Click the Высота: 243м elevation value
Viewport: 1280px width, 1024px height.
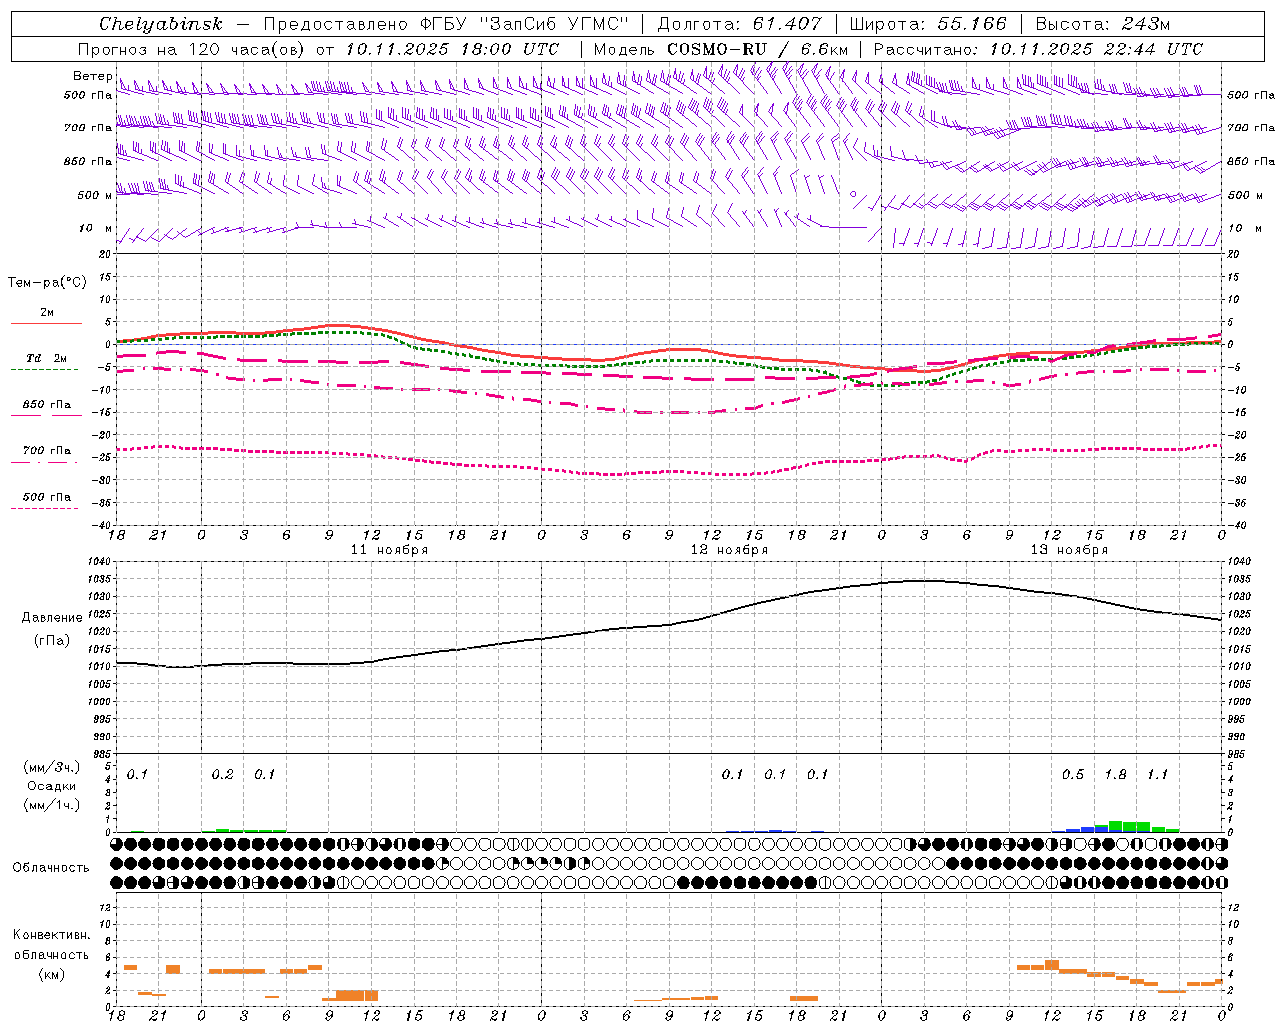click(x=1102, y=24)
